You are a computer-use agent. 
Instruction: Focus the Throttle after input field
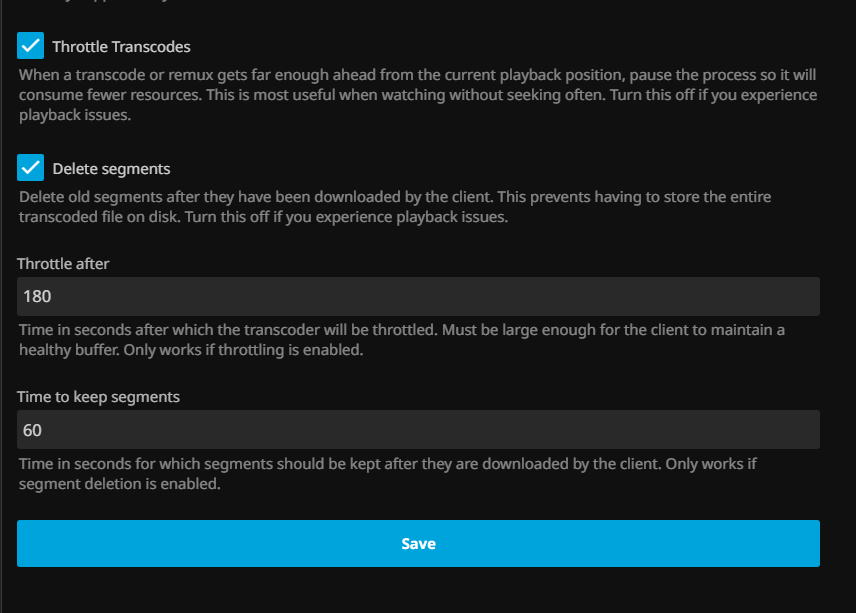[x=418, y=297]
